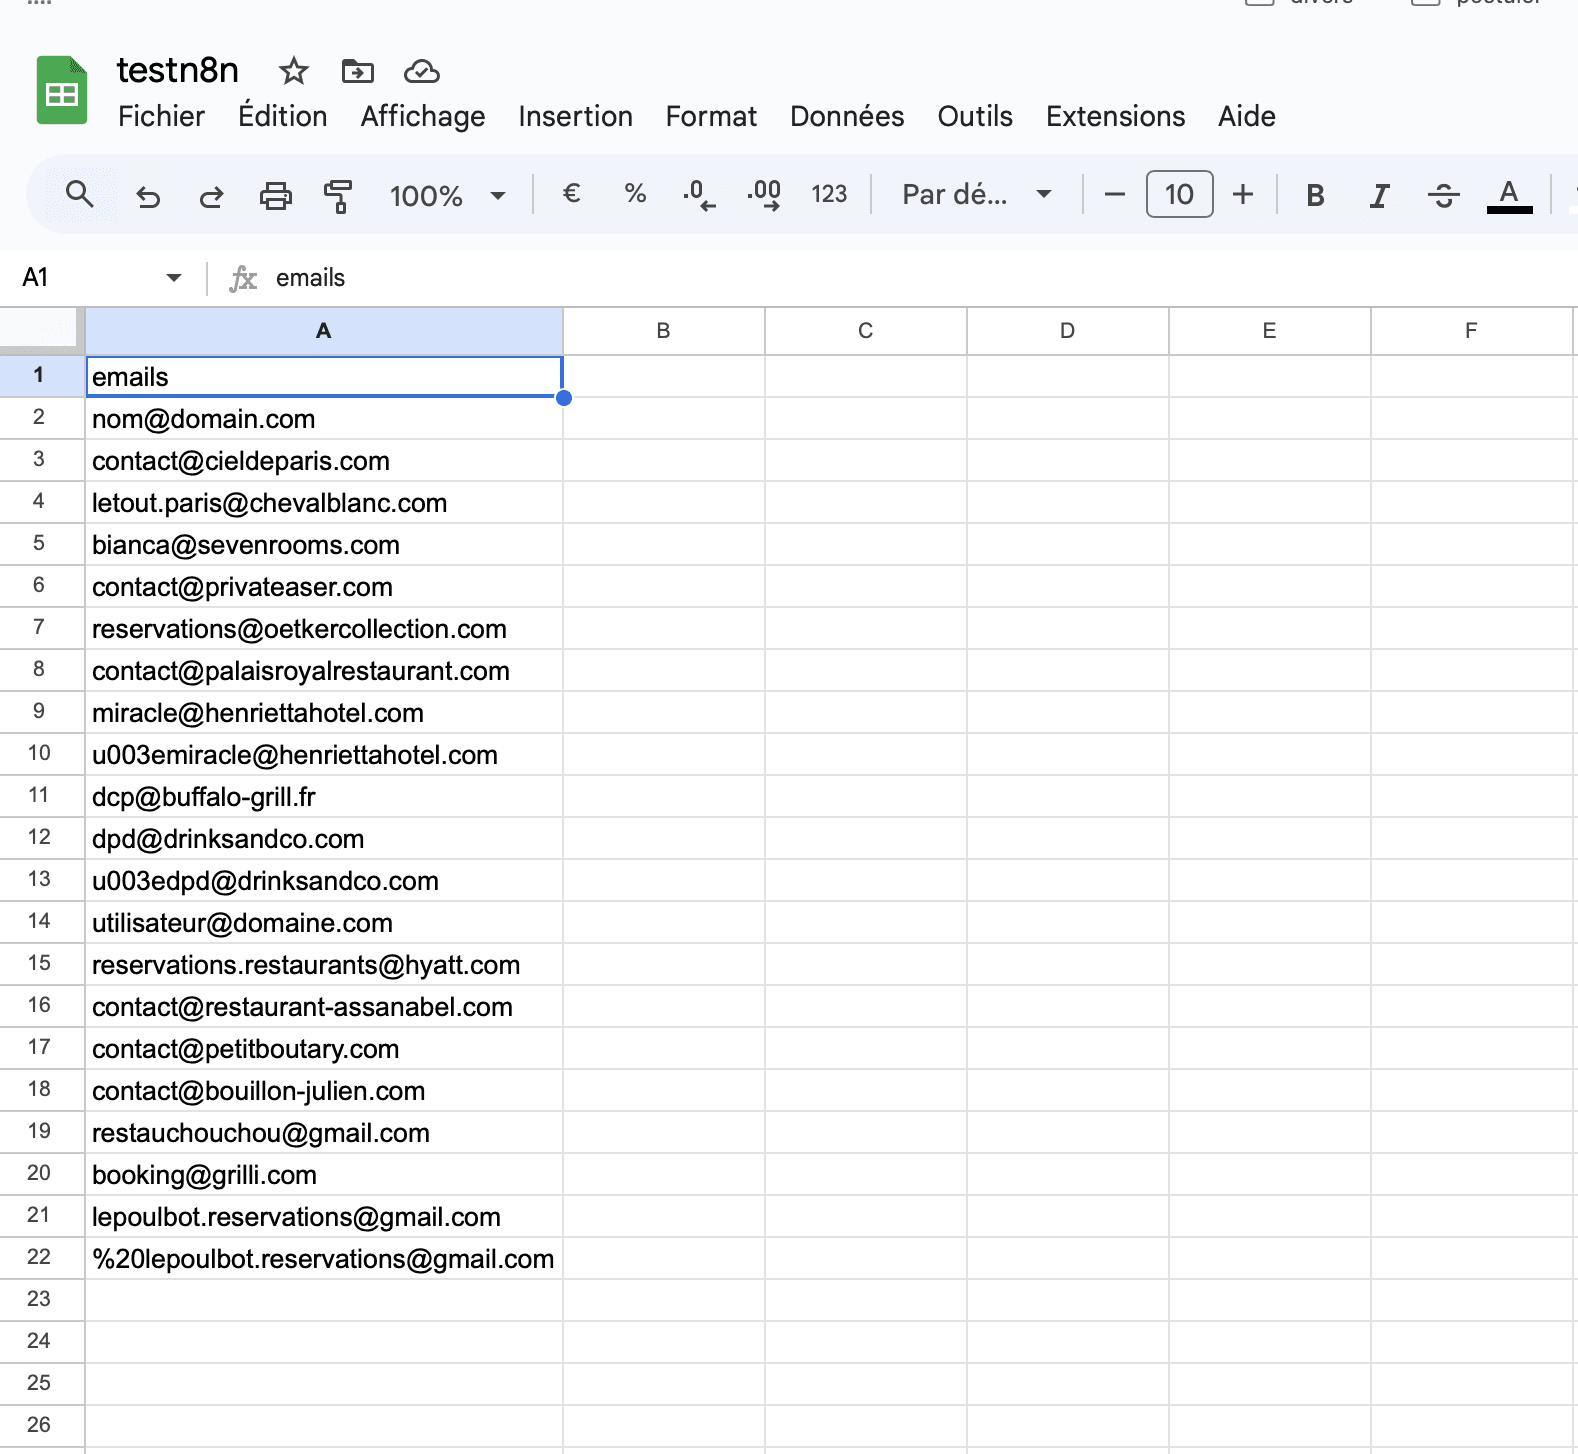Open the Google Sheets home icon
Viewport: 1578px width, 1454px height.
click(62, 90)
